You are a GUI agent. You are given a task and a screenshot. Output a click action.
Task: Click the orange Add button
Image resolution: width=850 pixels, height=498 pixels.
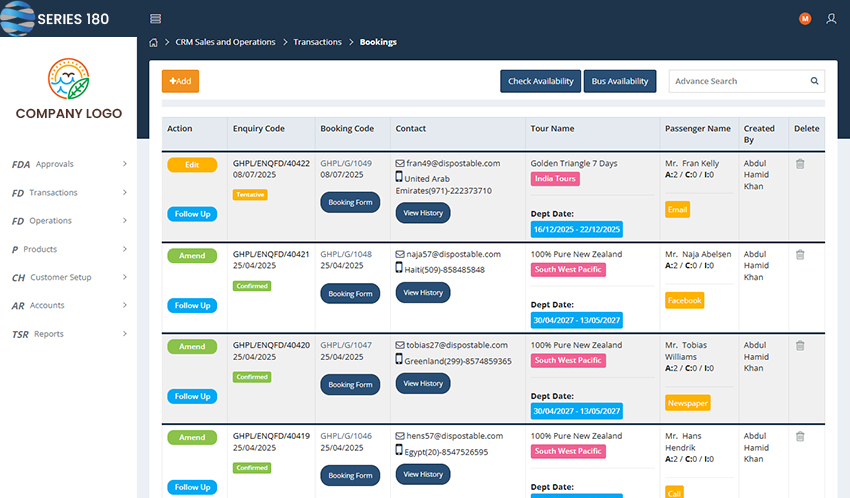pyautogui.click(x=180, y=81)
